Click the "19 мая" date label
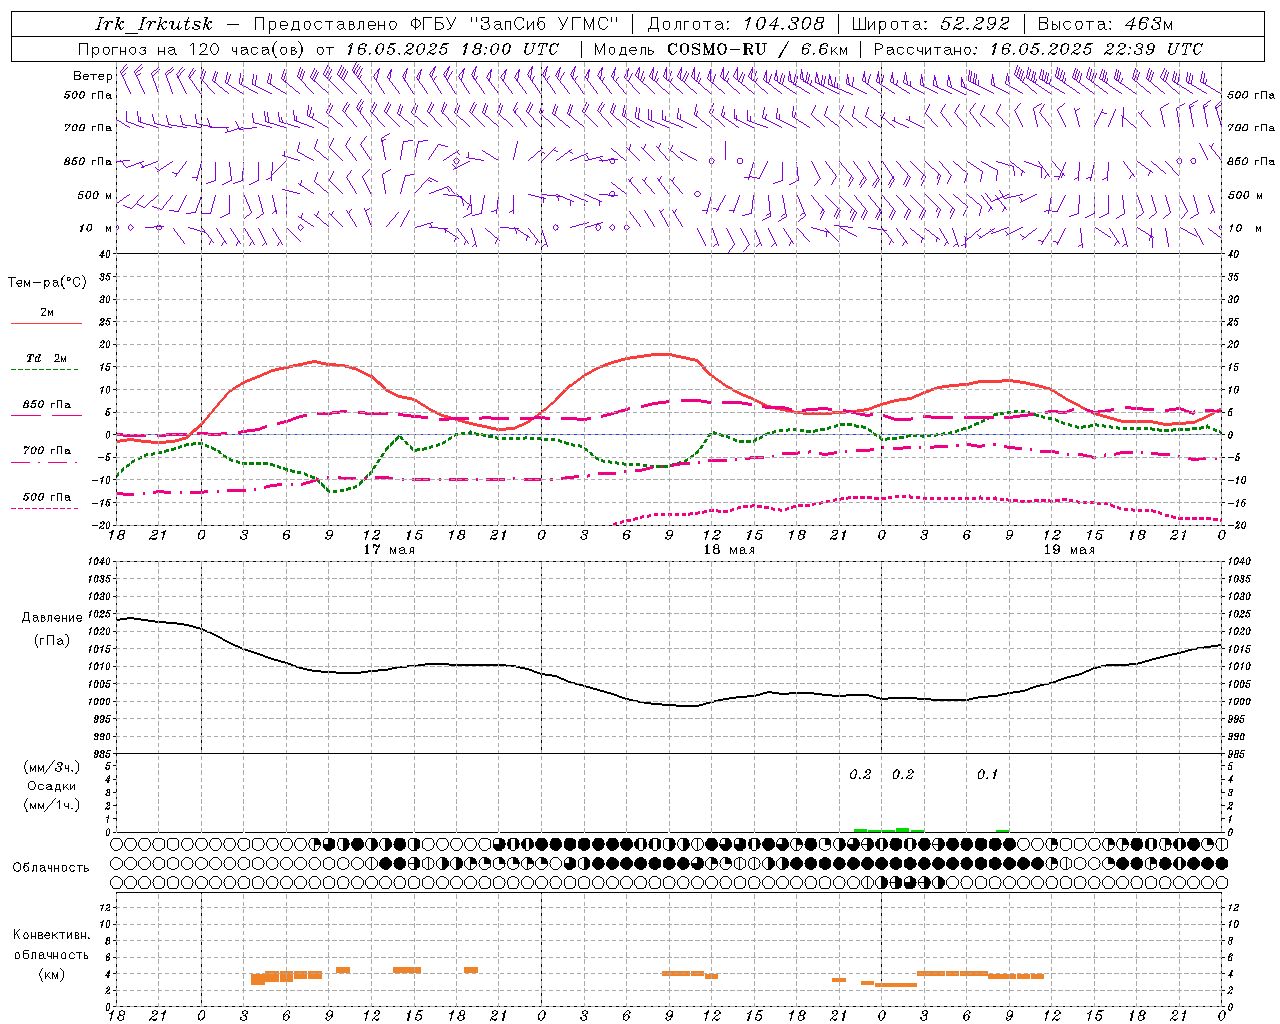 click(x=1068, y=550)
